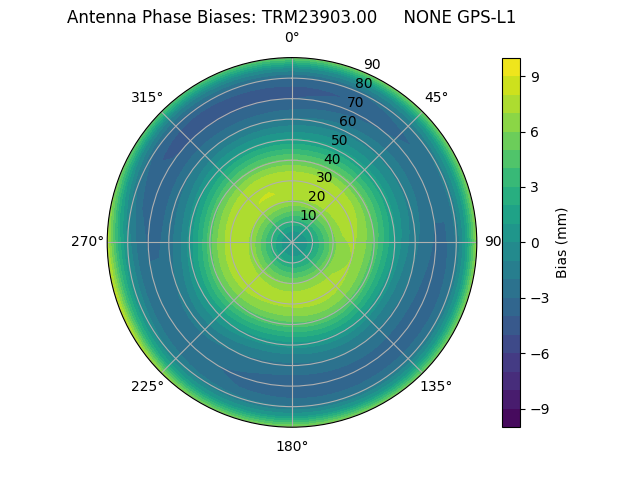Select the colorbar tick label '0'
This screenshot has width=640, height=480.
[x=535, y=243]
